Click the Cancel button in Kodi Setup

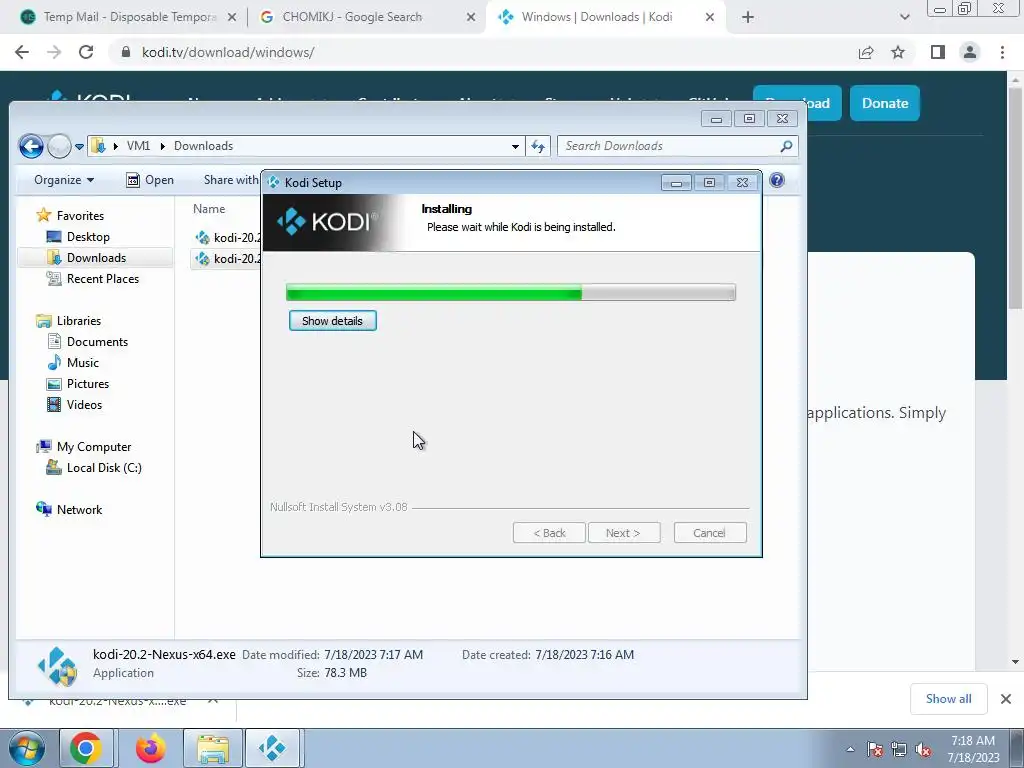click(x=709, y=533)
